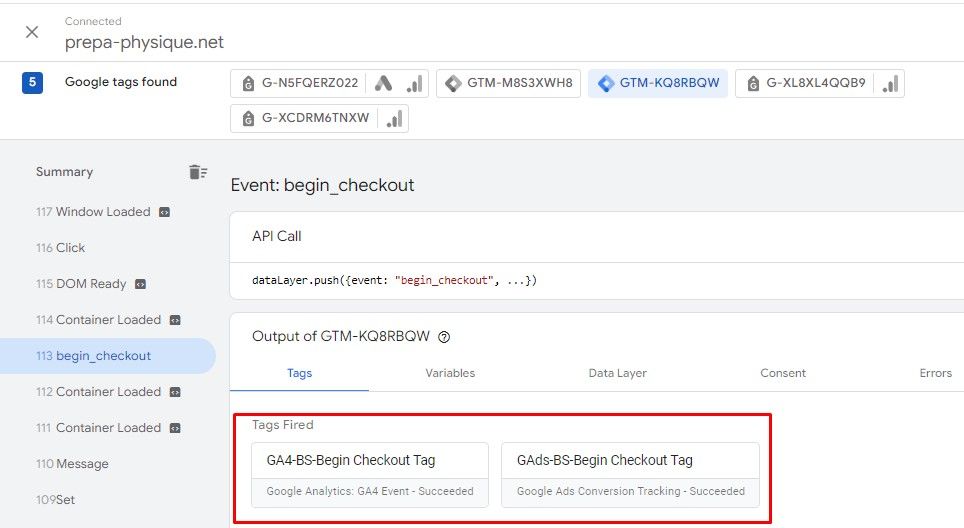Click the Analytics bars icon beside G-XCDRM6TNXW
964x528 pixels.
[394, 119]
